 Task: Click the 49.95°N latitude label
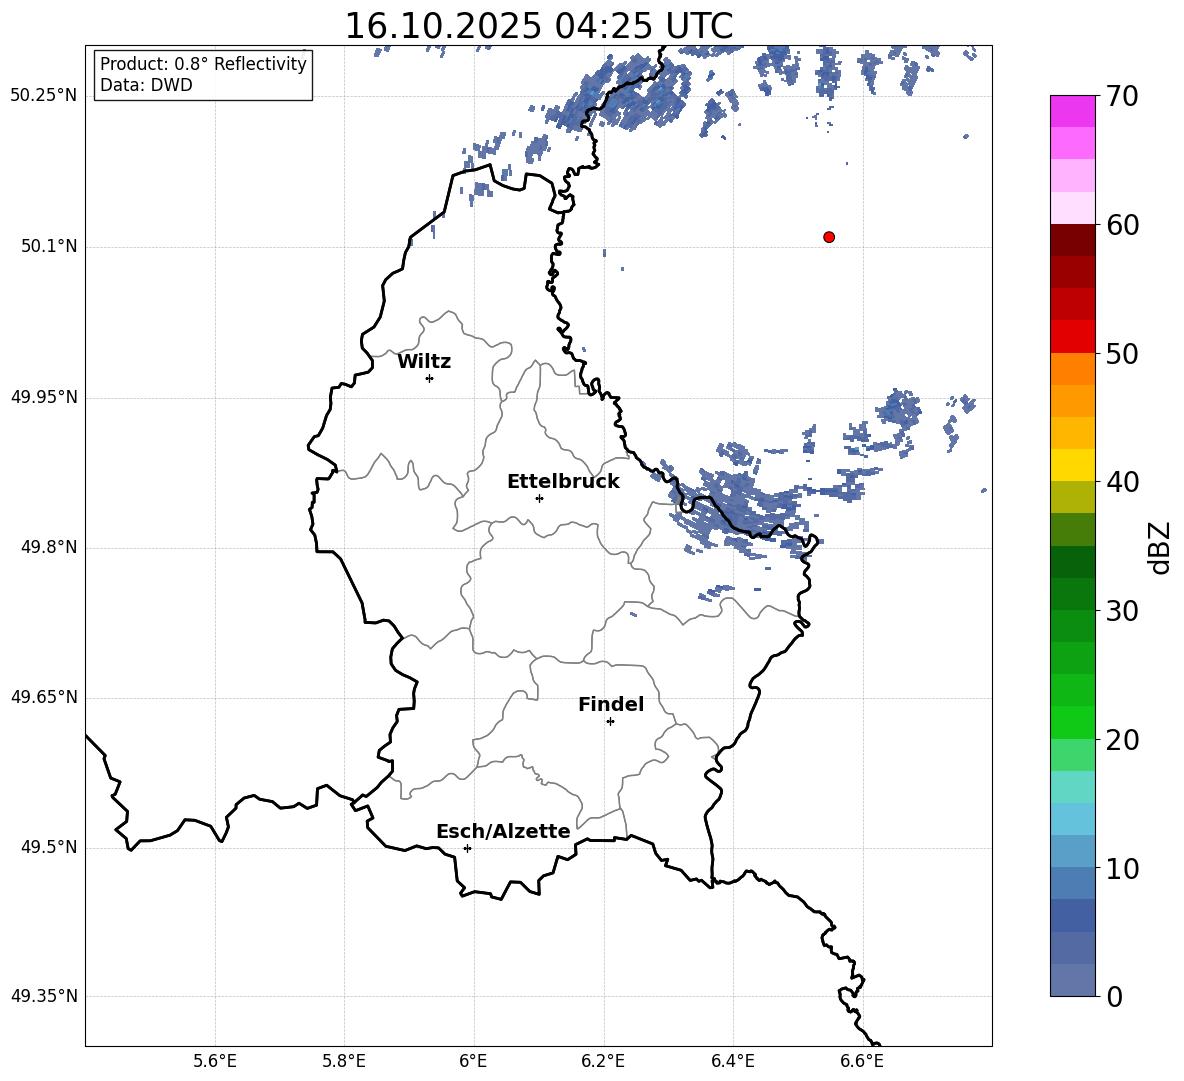[x=44, y=397]
